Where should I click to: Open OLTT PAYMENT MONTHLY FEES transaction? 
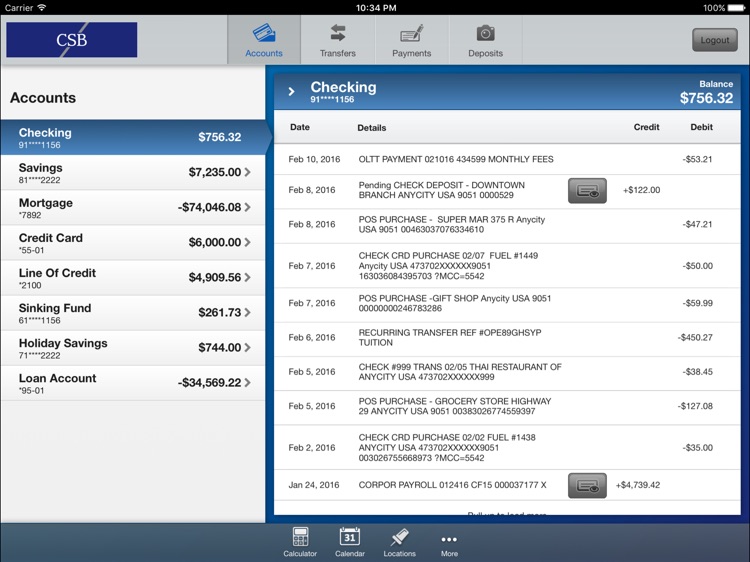point(507,159)
